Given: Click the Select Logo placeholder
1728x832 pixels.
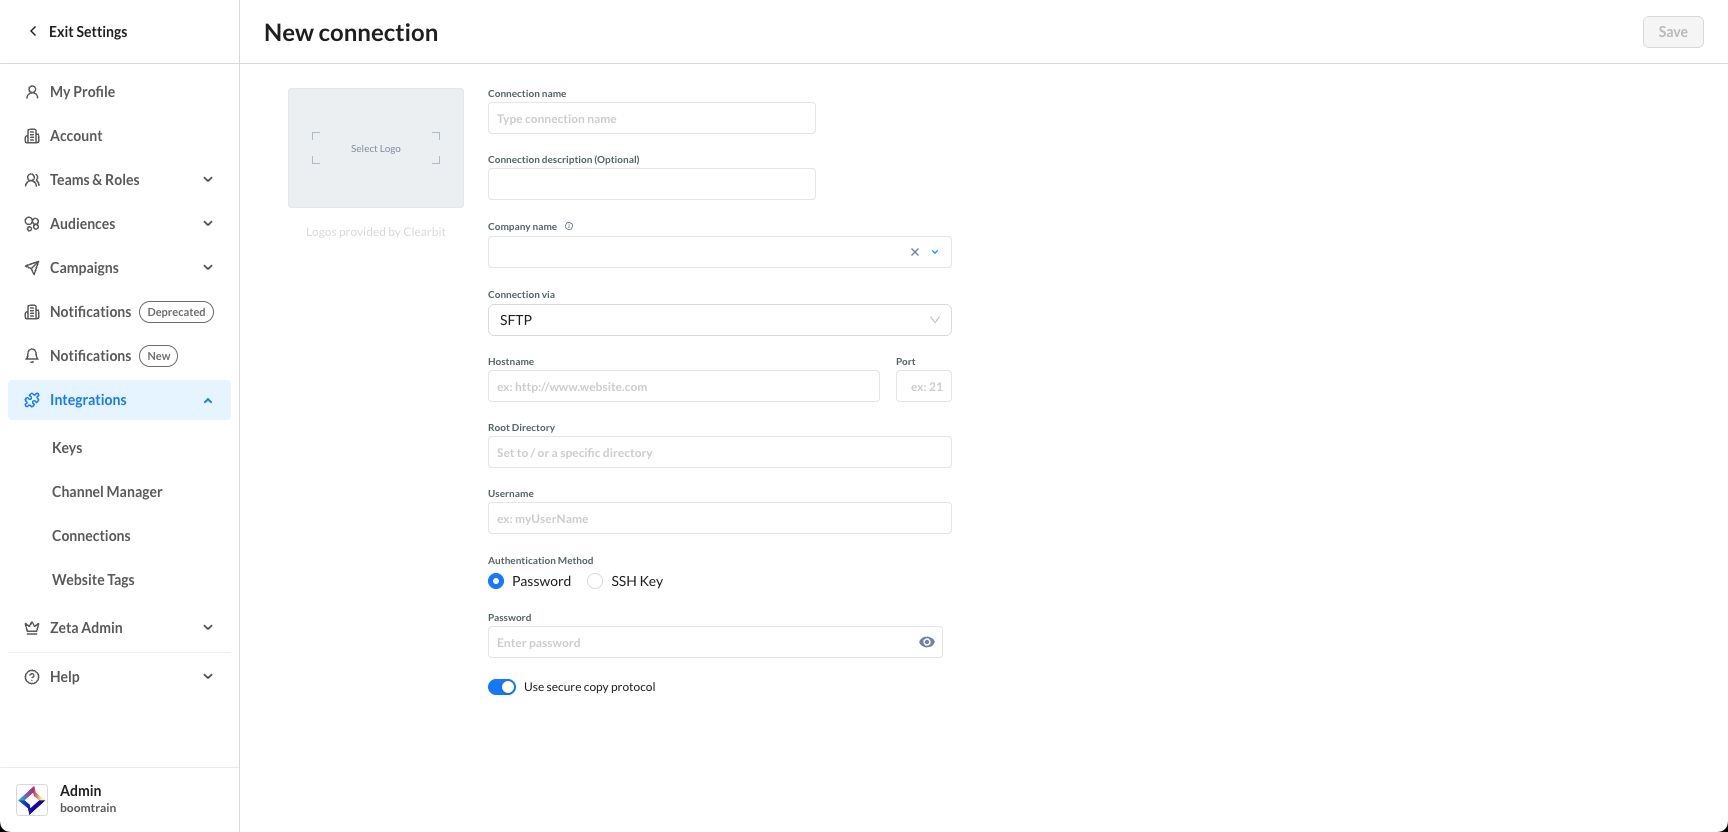Looking at the screenshot, I should pos(376,148).
